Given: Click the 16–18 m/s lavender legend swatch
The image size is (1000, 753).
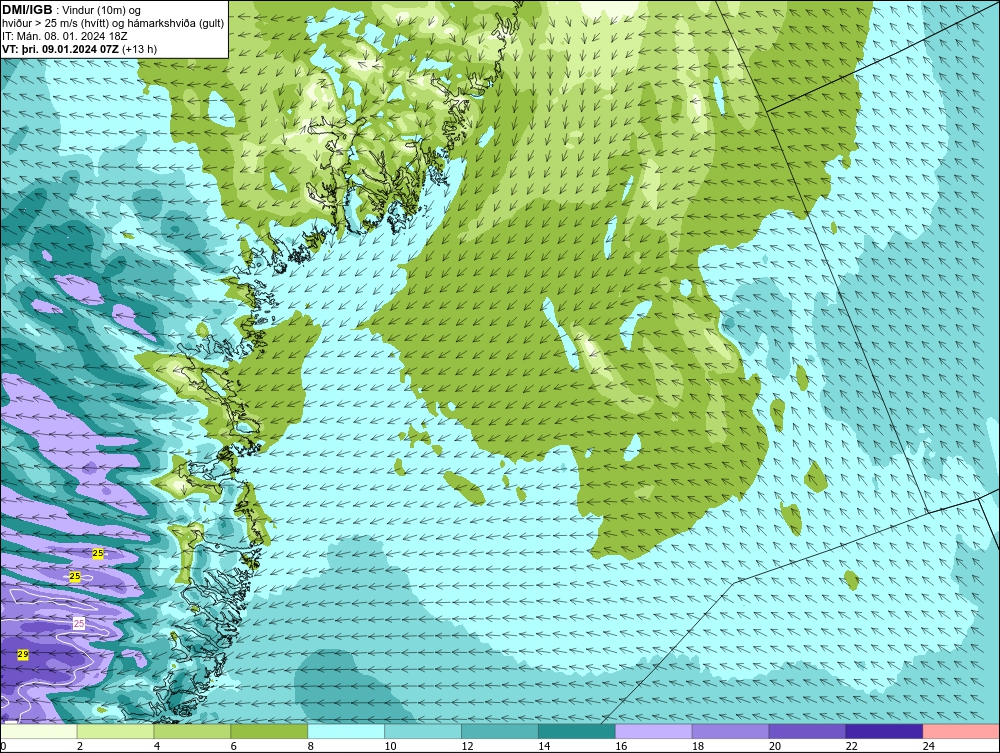Looking at the screenshot, I should point(654,731).
